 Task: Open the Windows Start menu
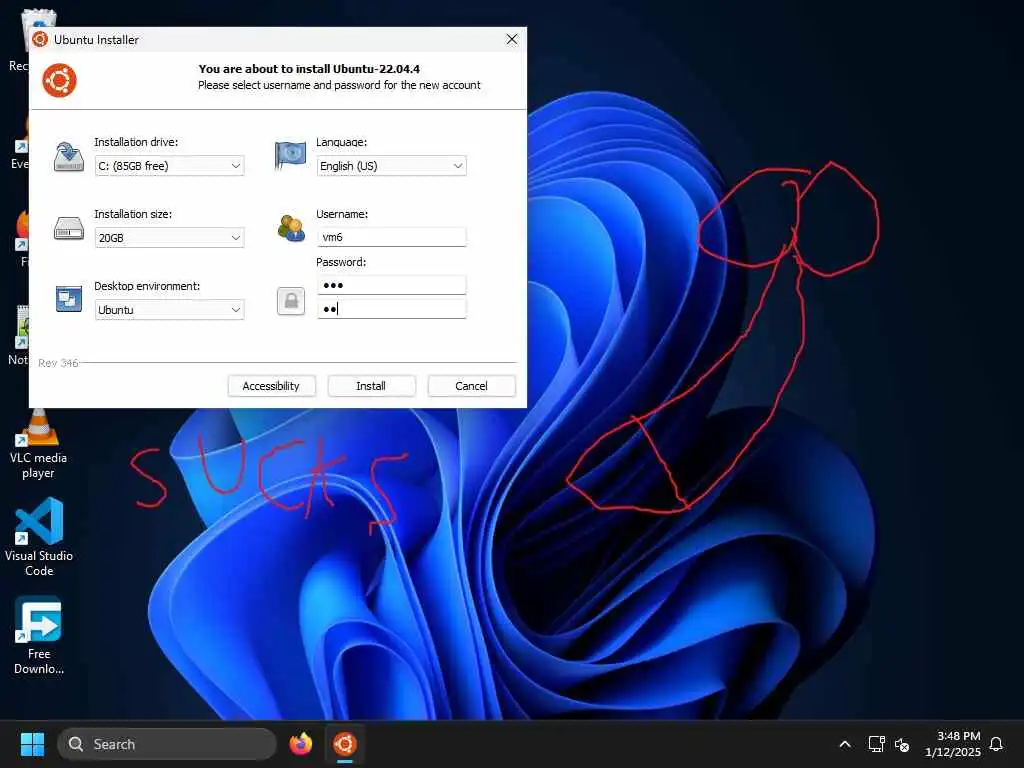click(32, 744)
